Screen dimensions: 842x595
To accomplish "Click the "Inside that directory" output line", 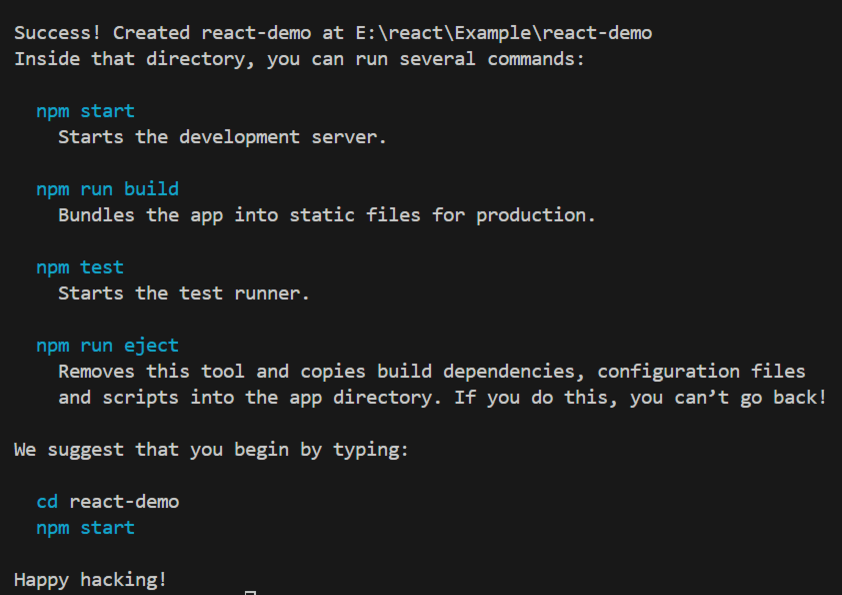I will (298, 59).
